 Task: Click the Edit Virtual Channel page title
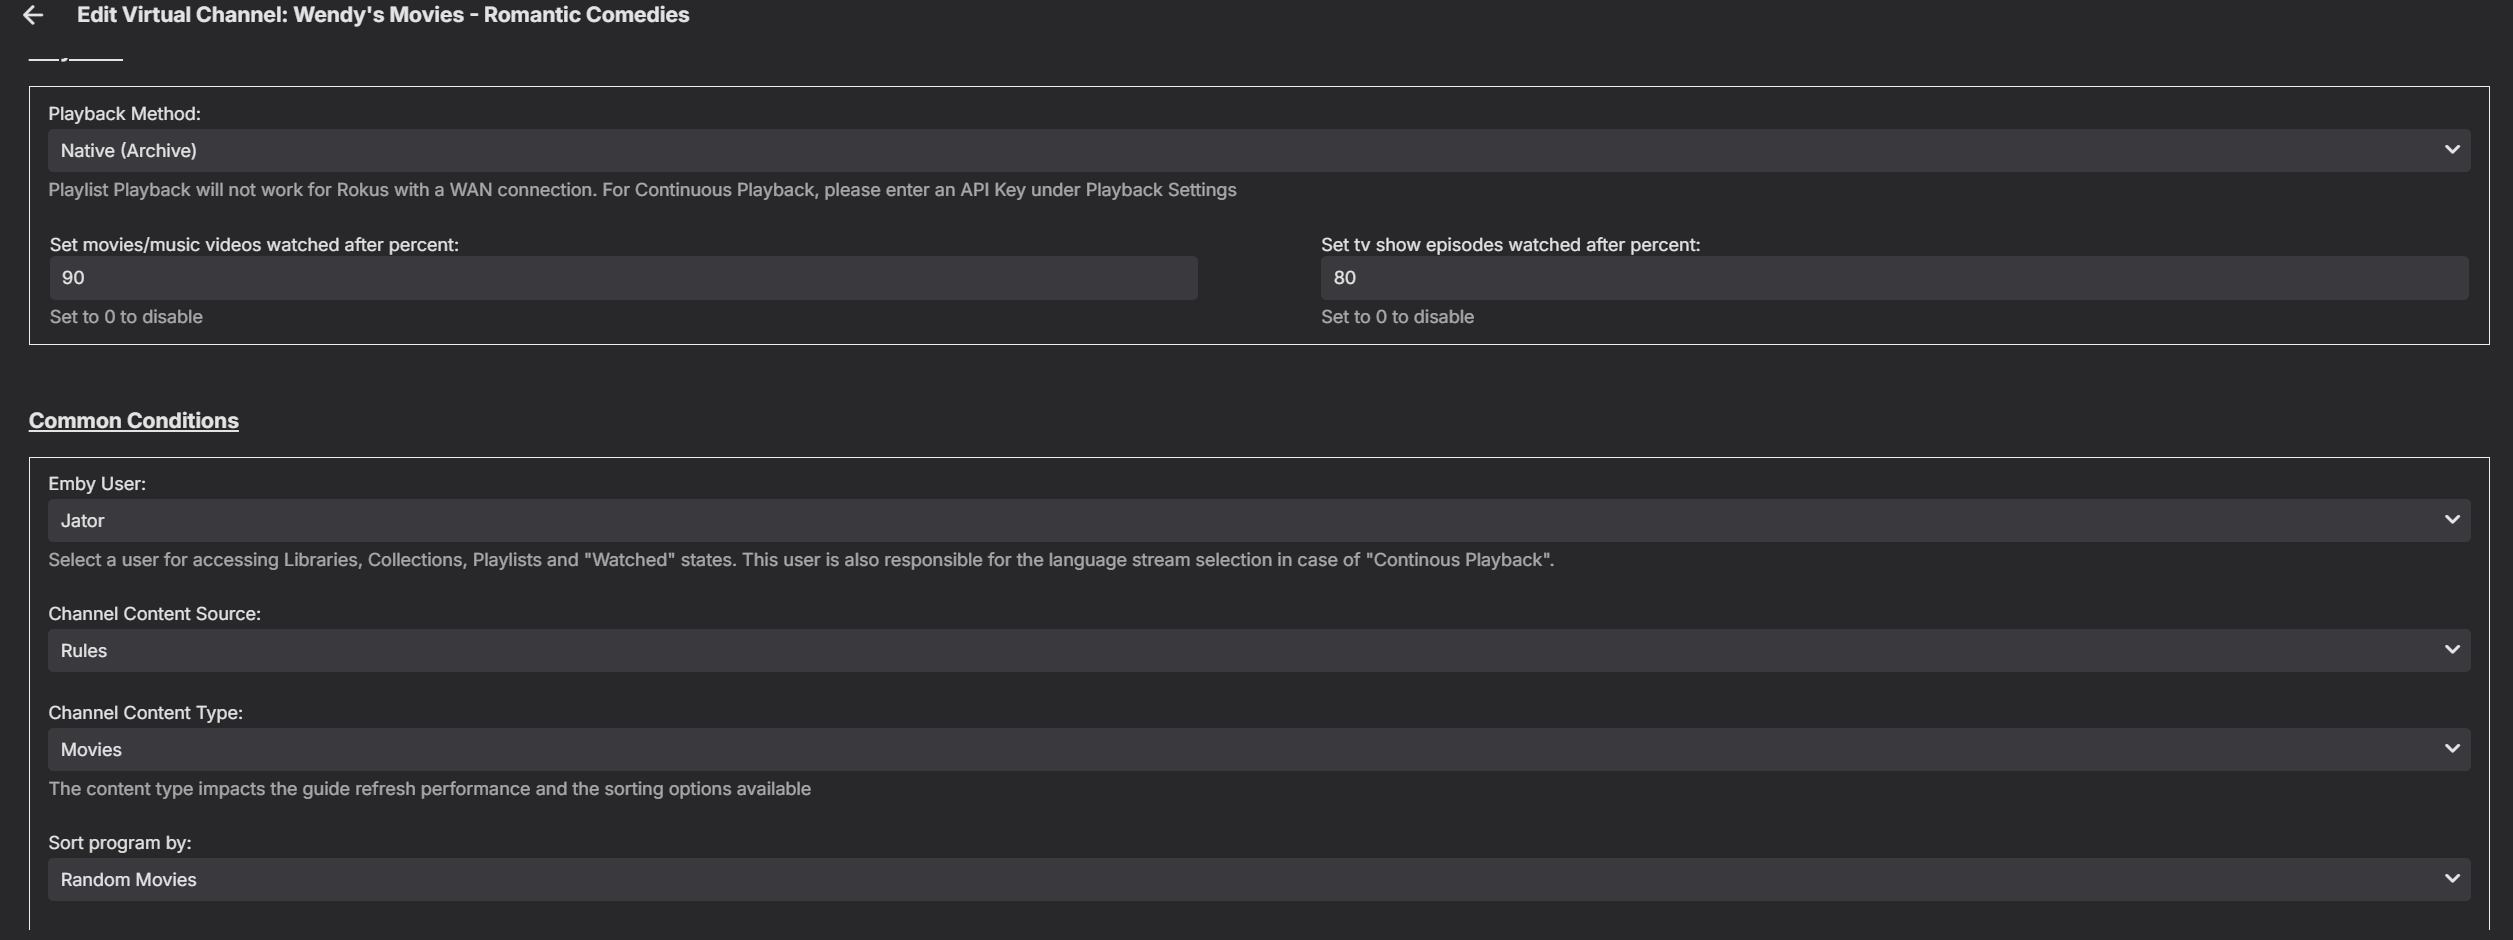[x=382, y=15]
